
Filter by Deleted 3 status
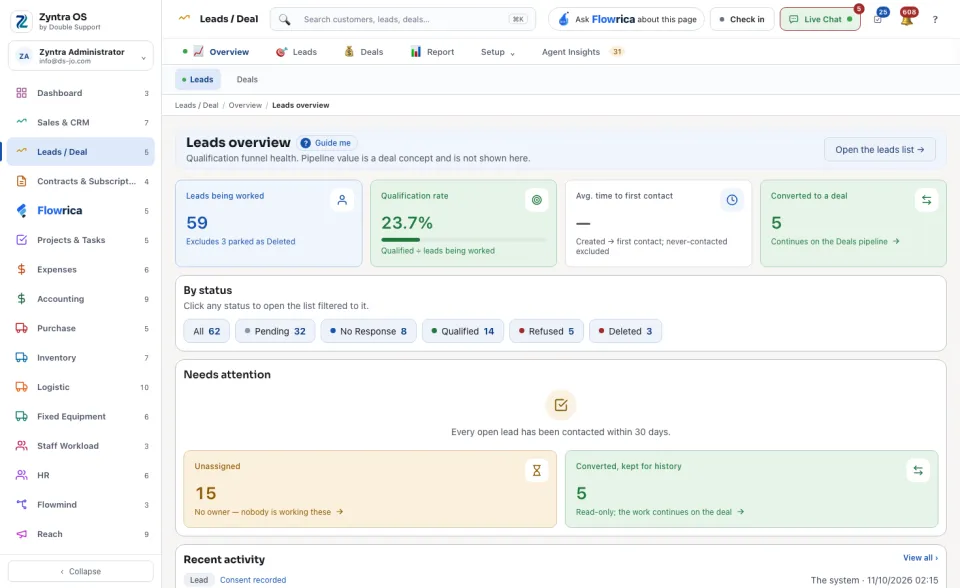[625, 331]
